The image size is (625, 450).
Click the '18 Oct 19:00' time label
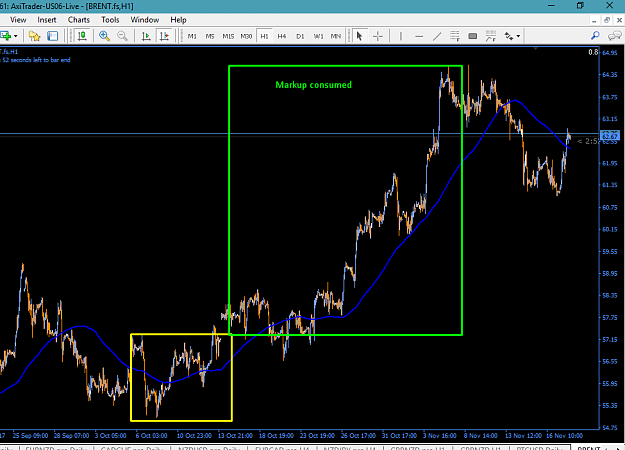pyautogui.click(x=276, y=436)
